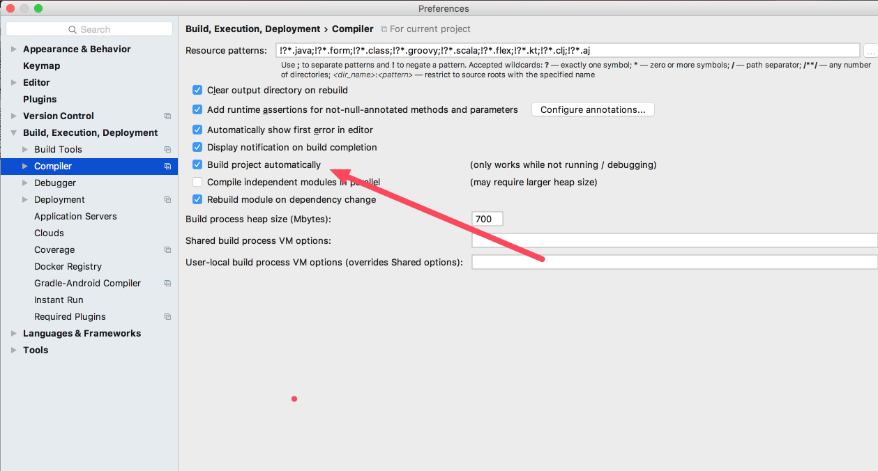Click the Build process heap size field
878x471 pixels.
pos(487,219)
